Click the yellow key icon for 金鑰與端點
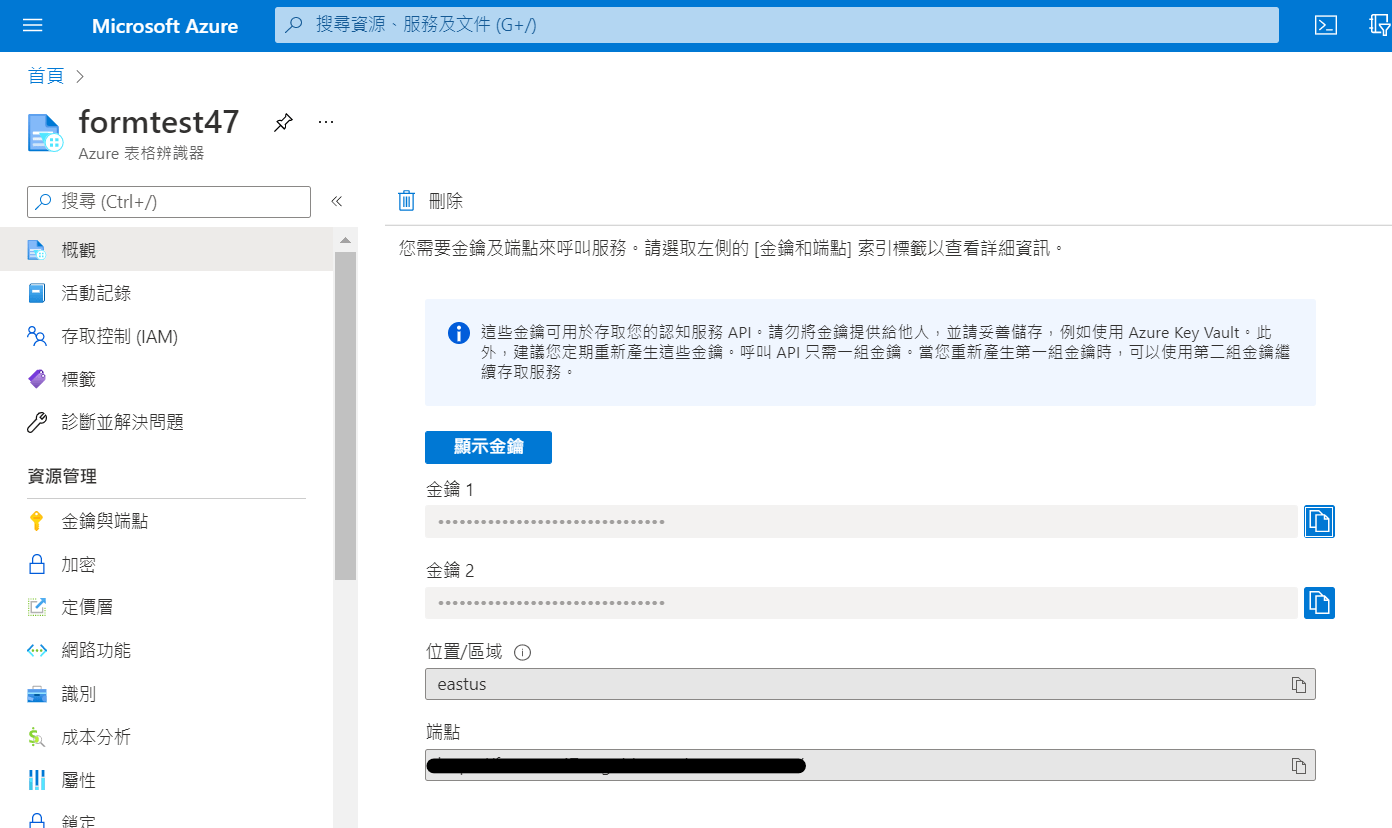 [x=37, y=521]
